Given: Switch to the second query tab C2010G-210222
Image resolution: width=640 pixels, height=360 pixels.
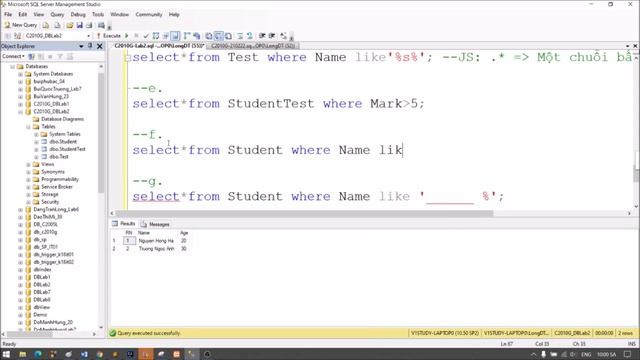Looking at the screenshot, I should [x=253, y=46].
